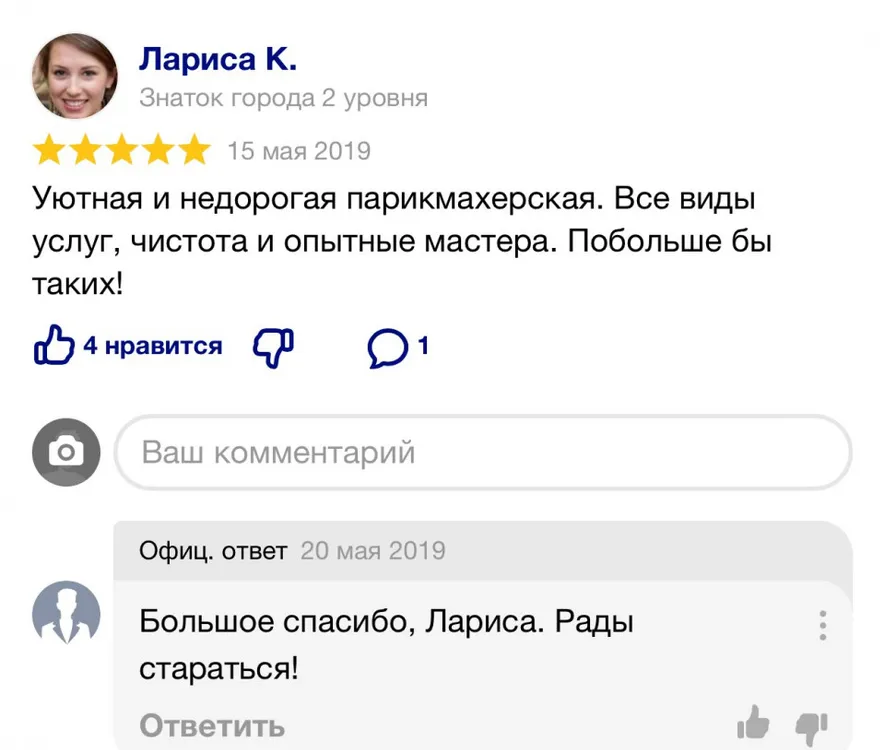Click the comment count "1"
This screenshot has height=750, width=885.
coord(423,346)
